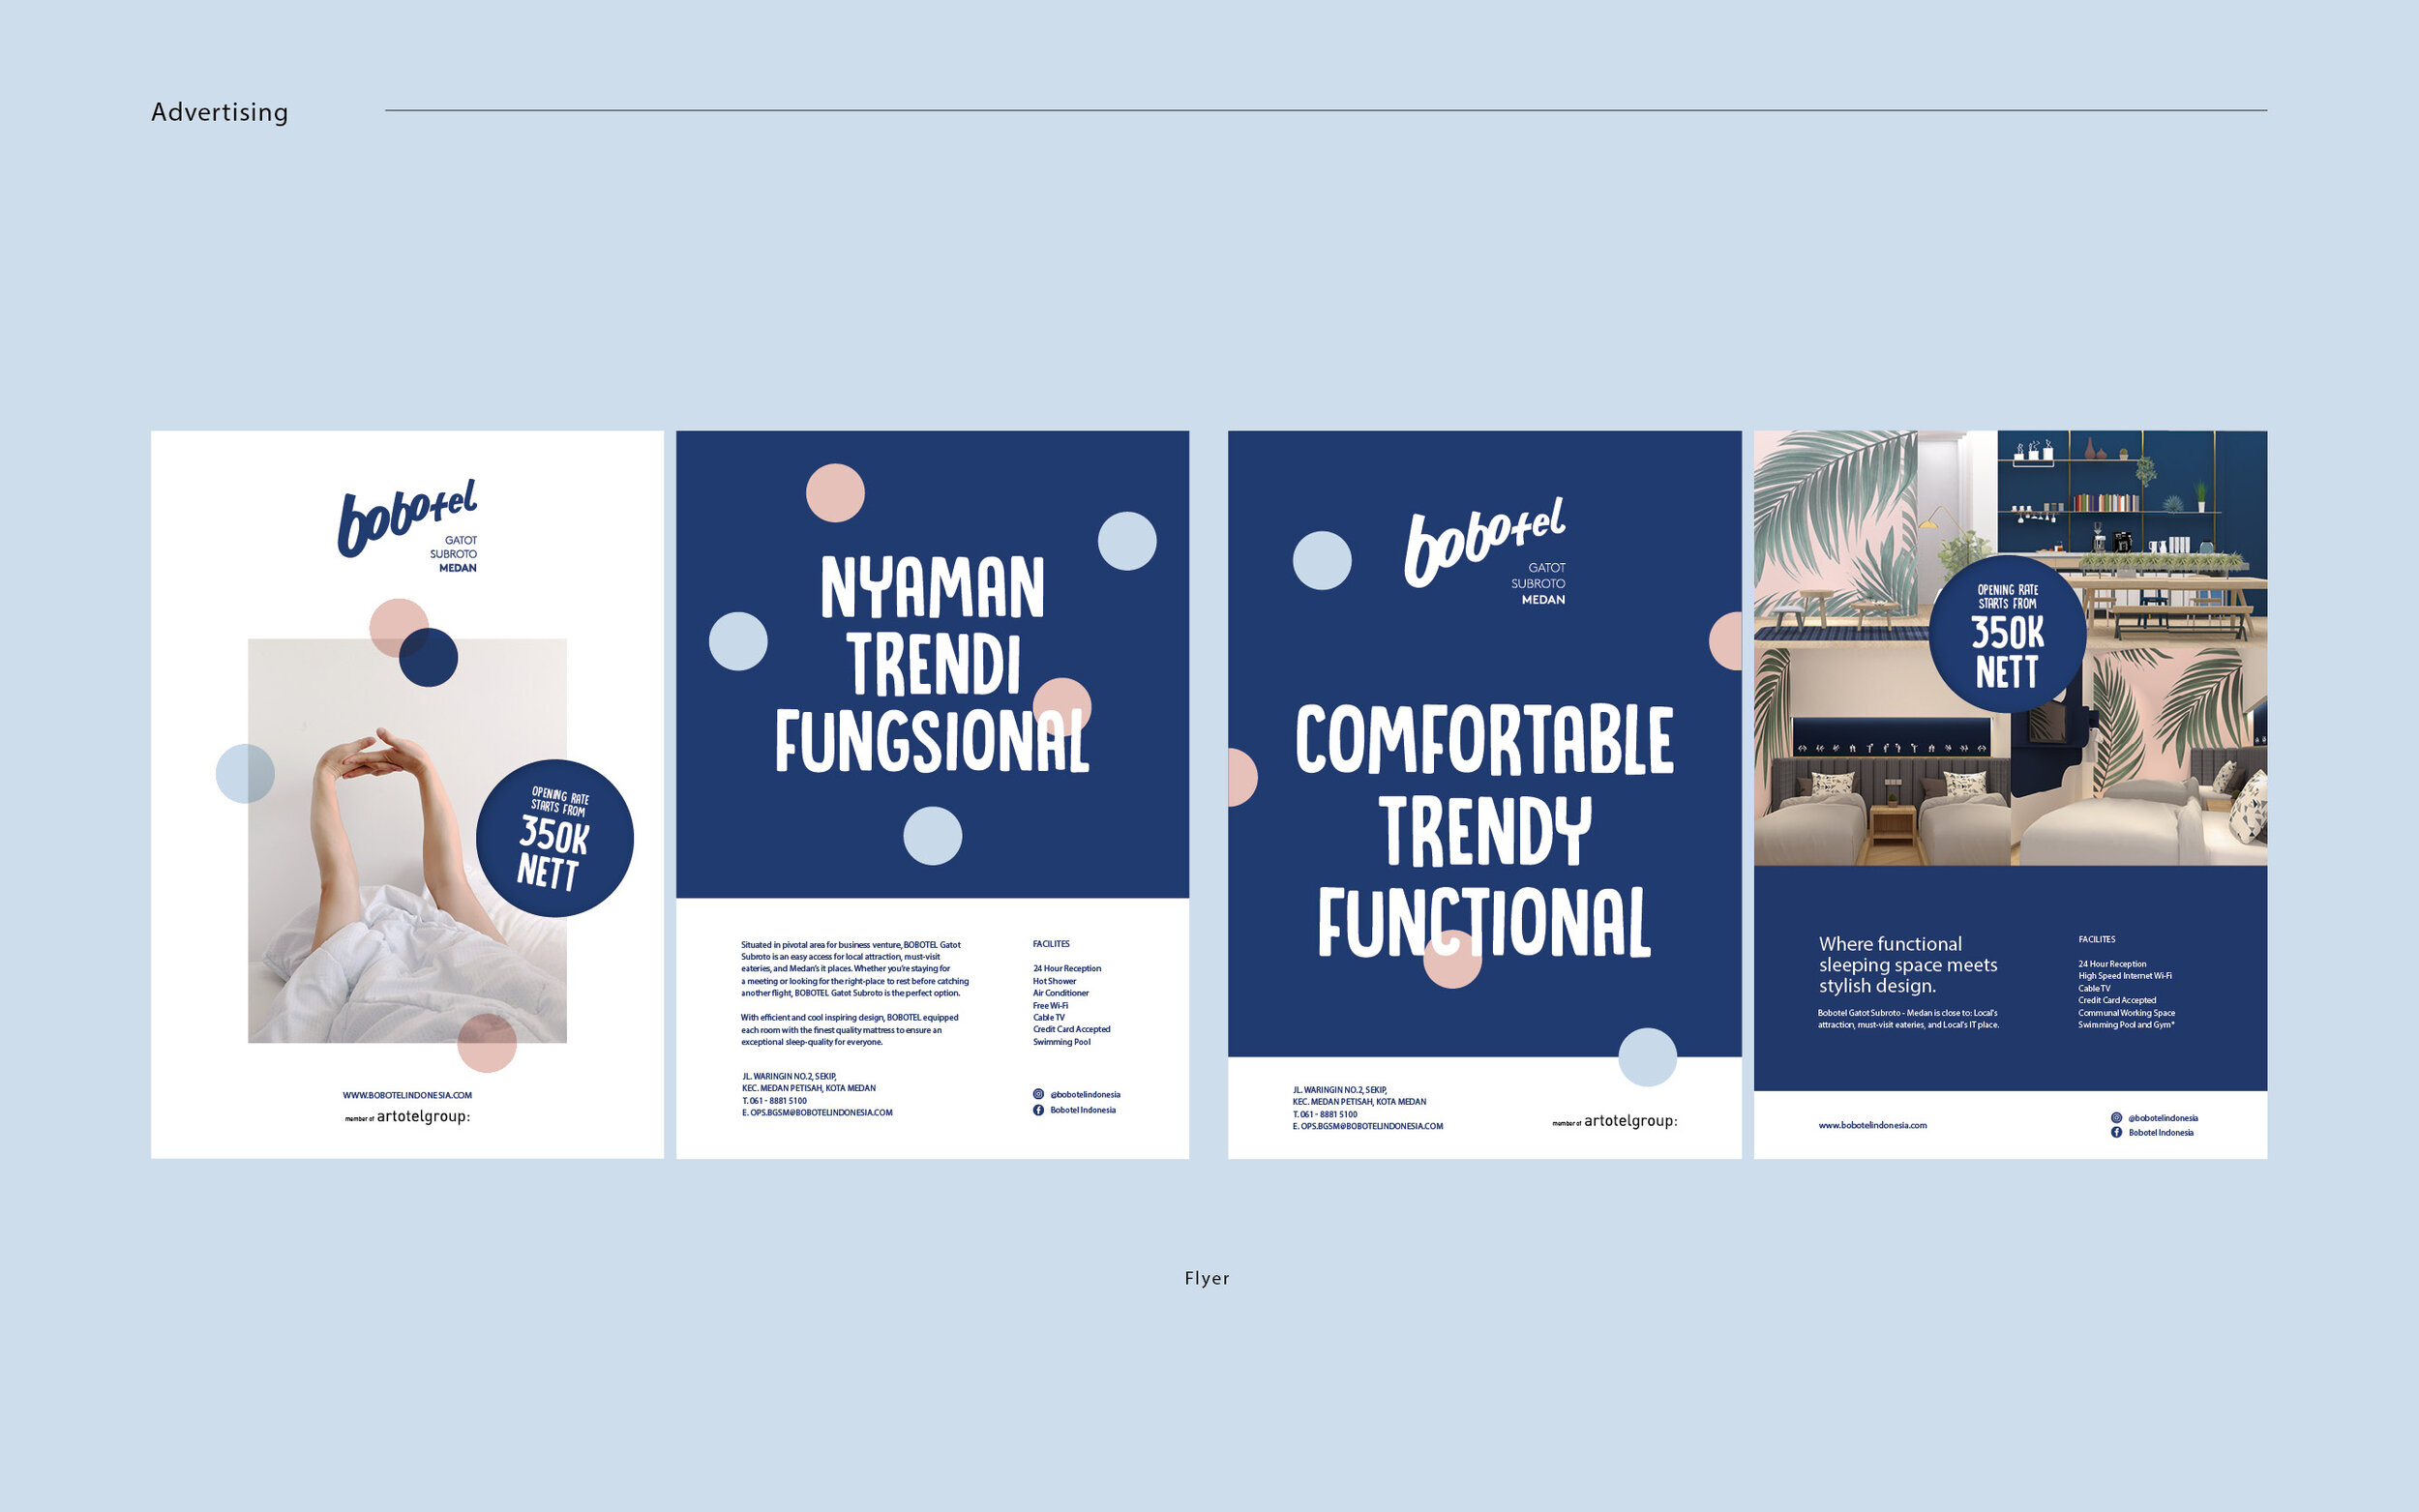Click the 'TRENDI' headline word
This screenshot has width=2419, height=1512.
pyautogui.click(x=934, y=663)
